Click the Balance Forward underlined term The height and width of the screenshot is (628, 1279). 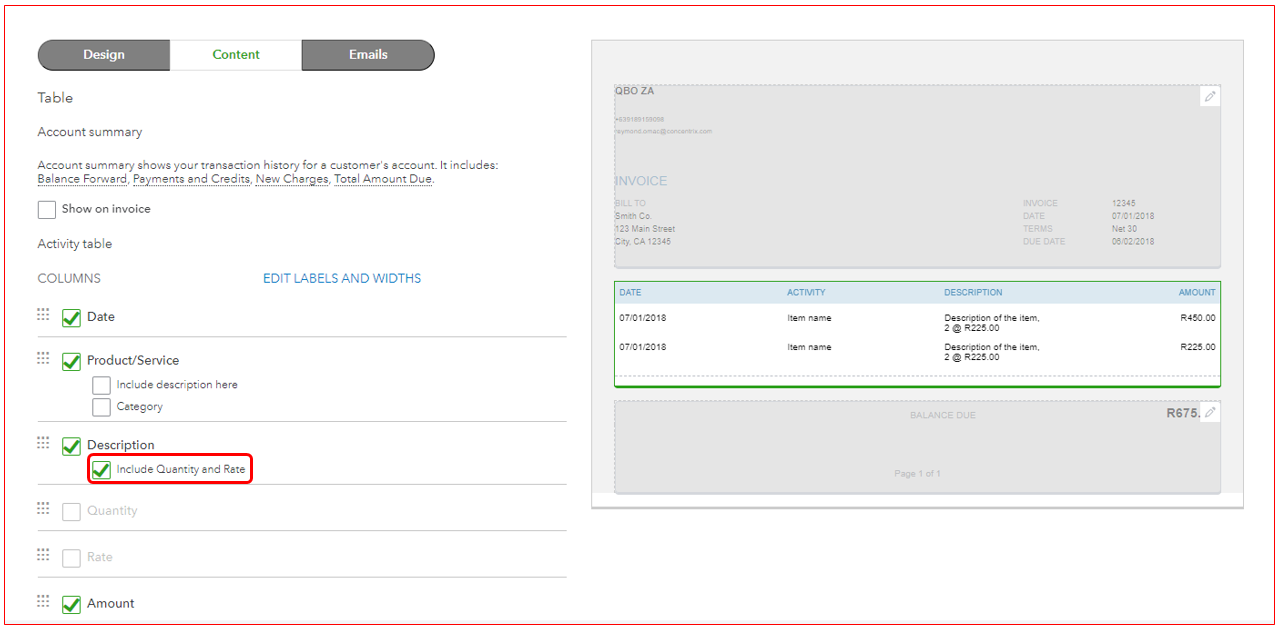[82, 179]
